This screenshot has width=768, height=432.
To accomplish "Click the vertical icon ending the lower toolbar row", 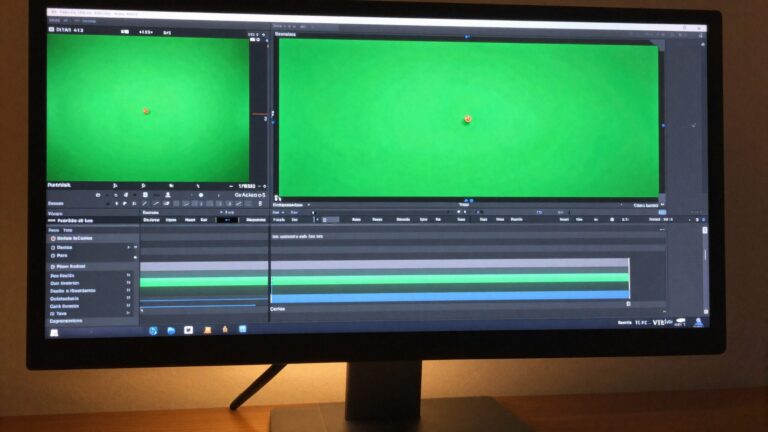I will (x=260, y=203).
